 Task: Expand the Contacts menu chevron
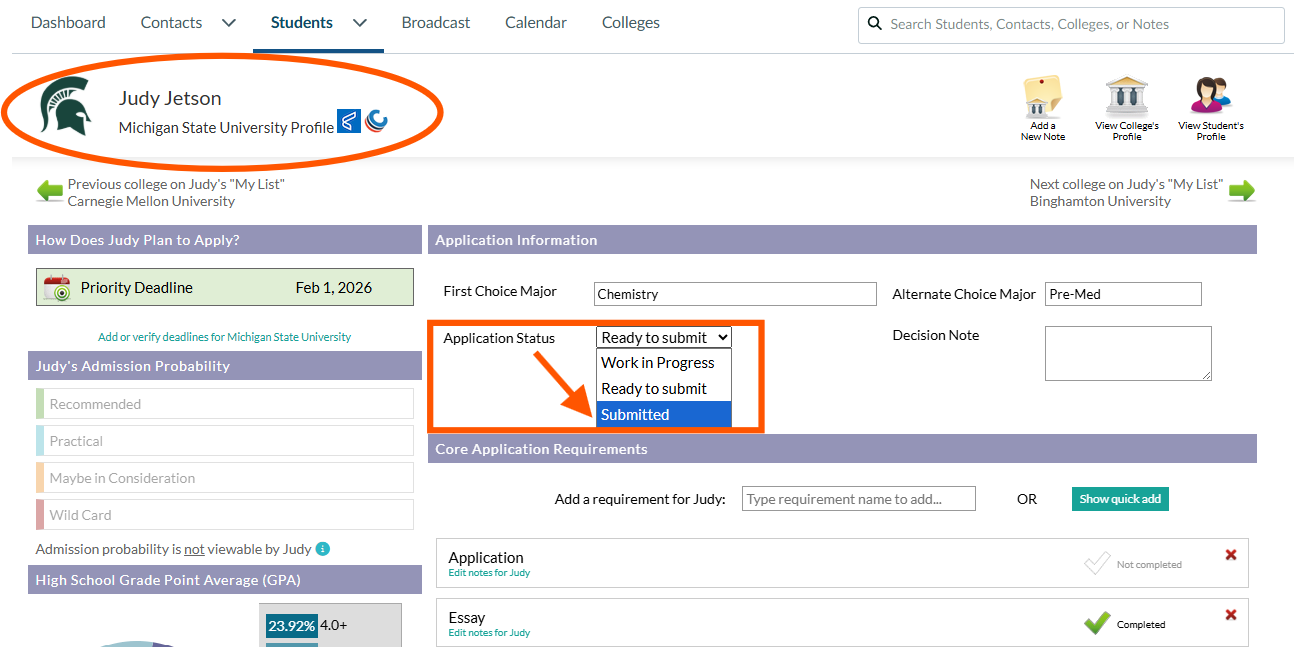point(228,23)
